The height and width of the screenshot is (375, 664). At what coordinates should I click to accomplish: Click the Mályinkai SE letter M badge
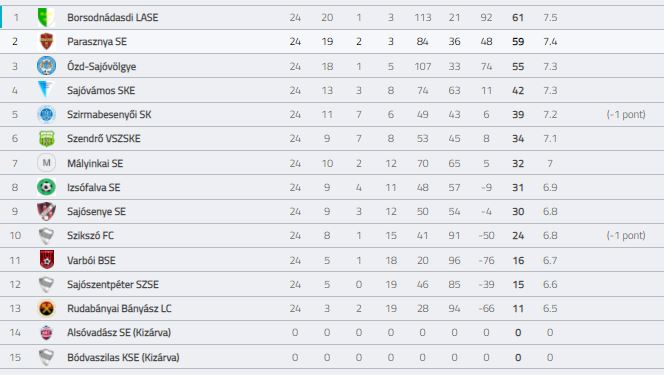46,163
